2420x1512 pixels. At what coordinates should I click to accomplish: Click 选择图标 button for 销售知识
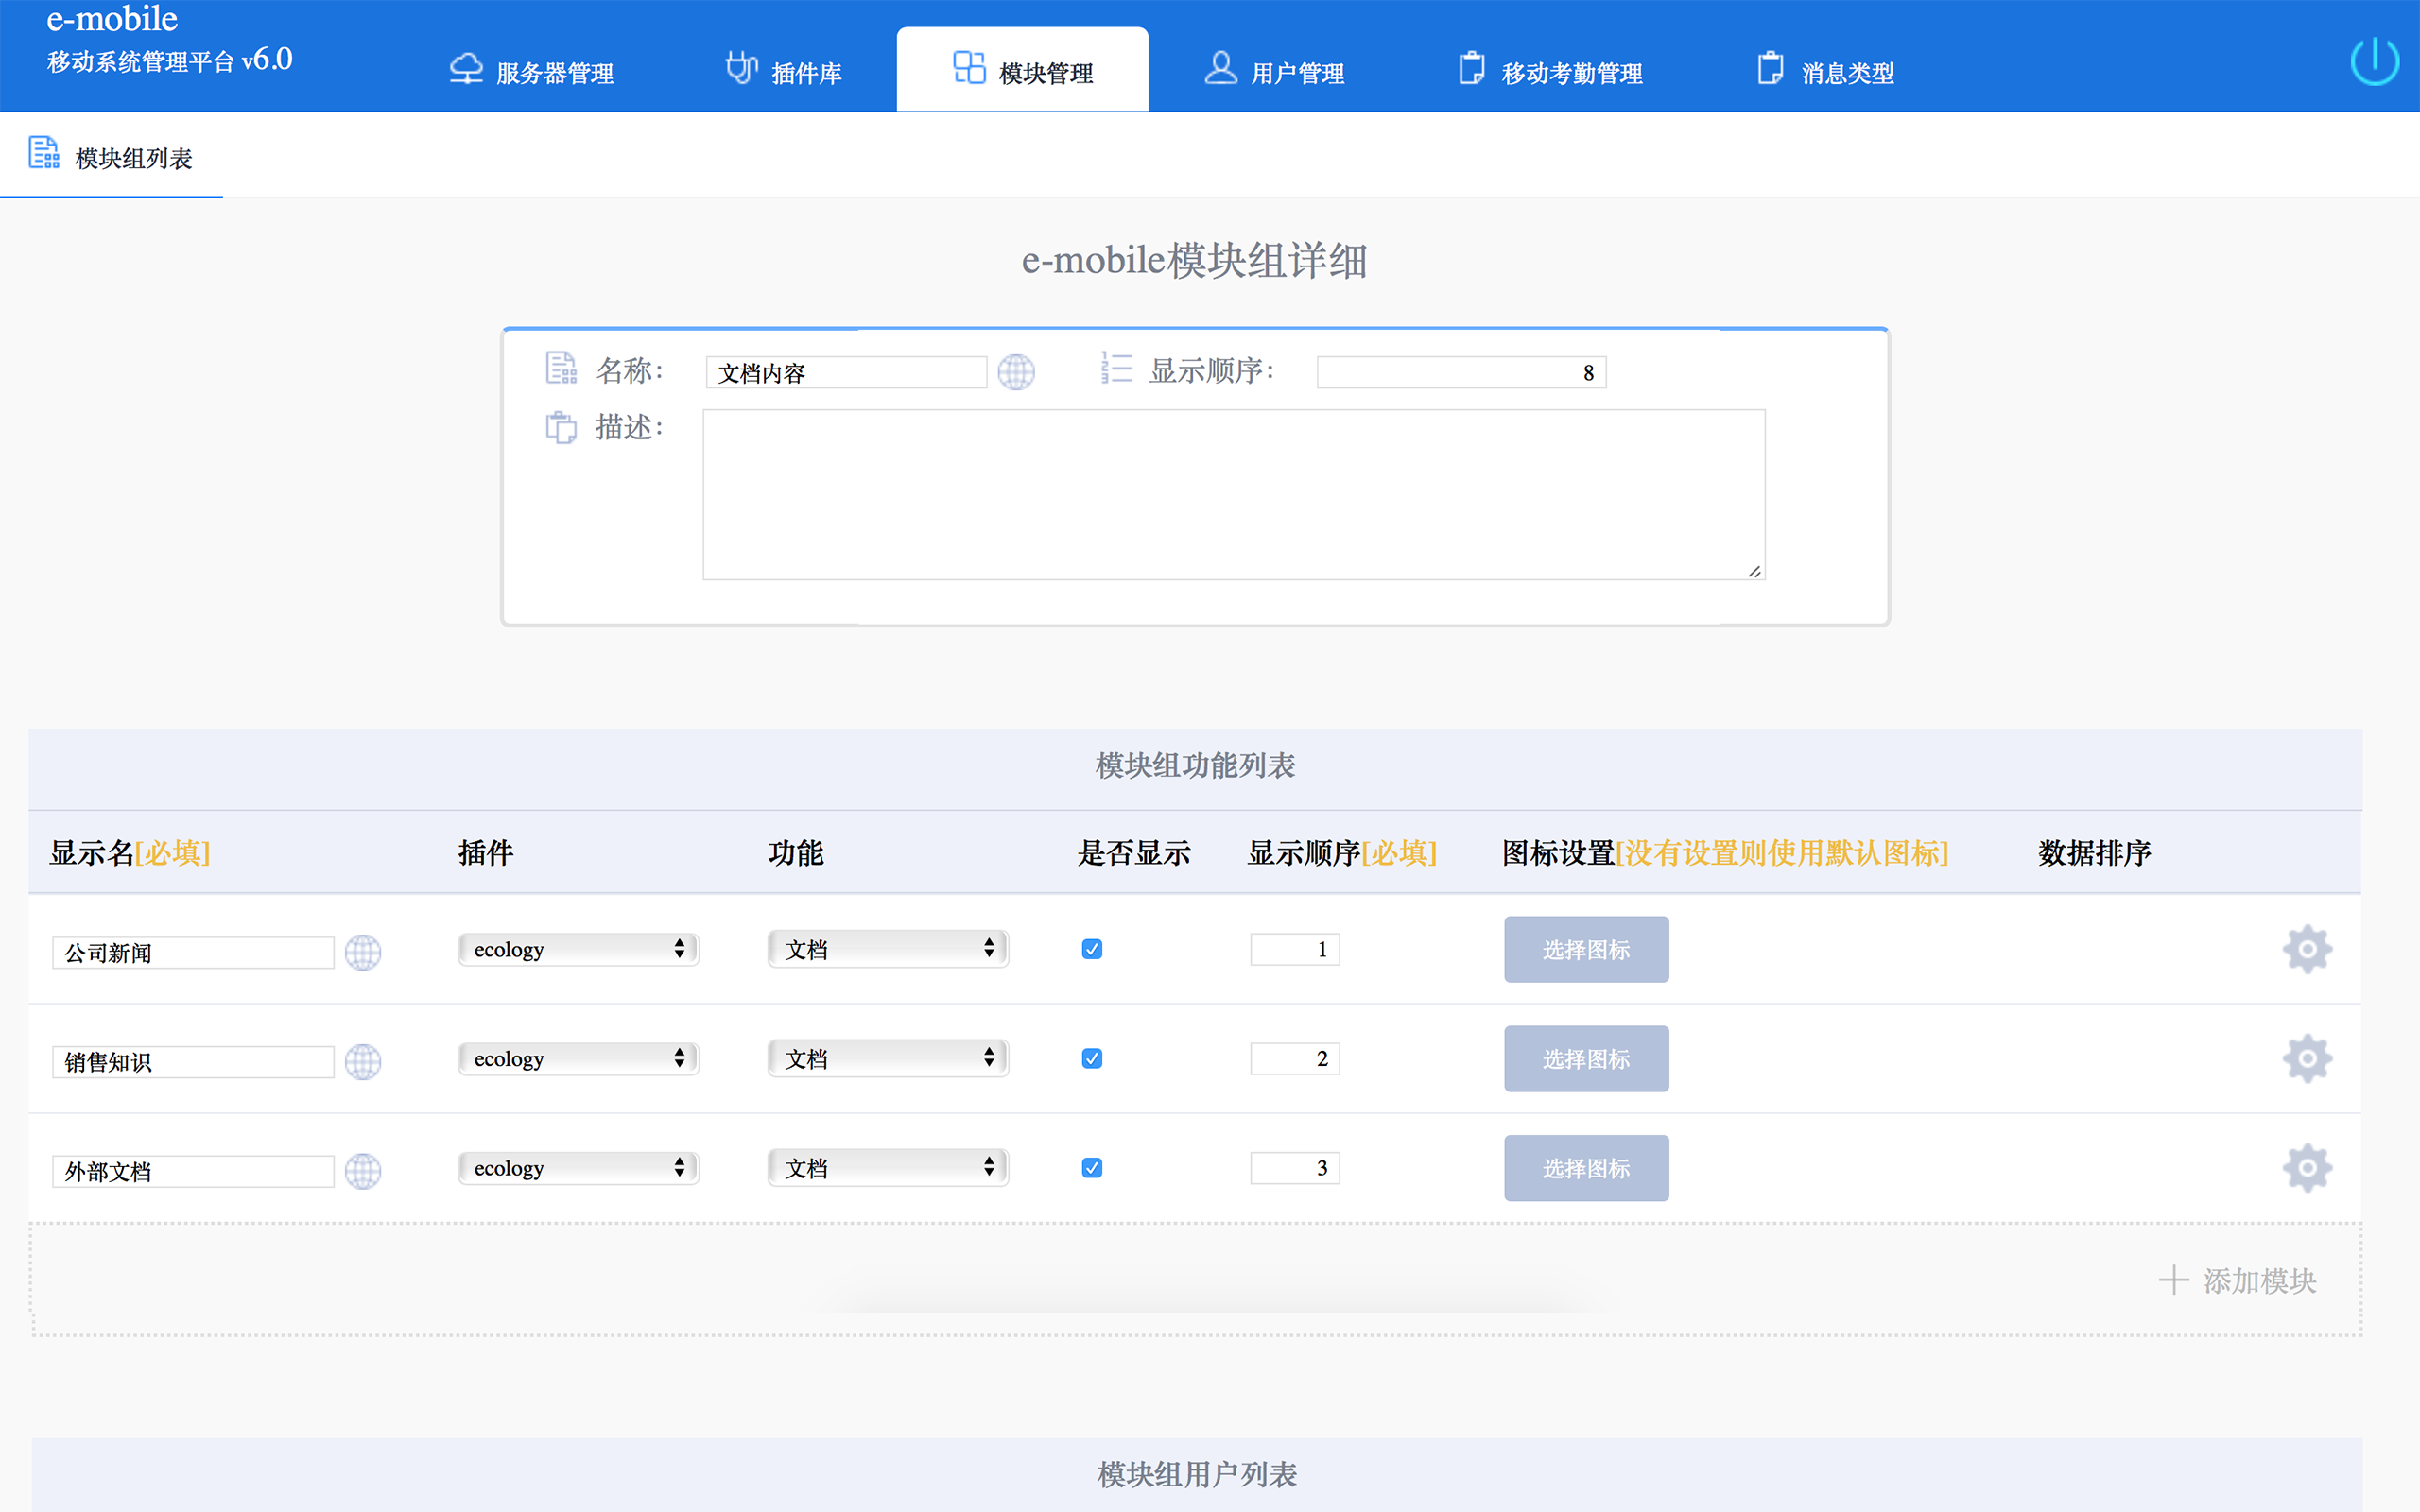coord(1586,1058)
